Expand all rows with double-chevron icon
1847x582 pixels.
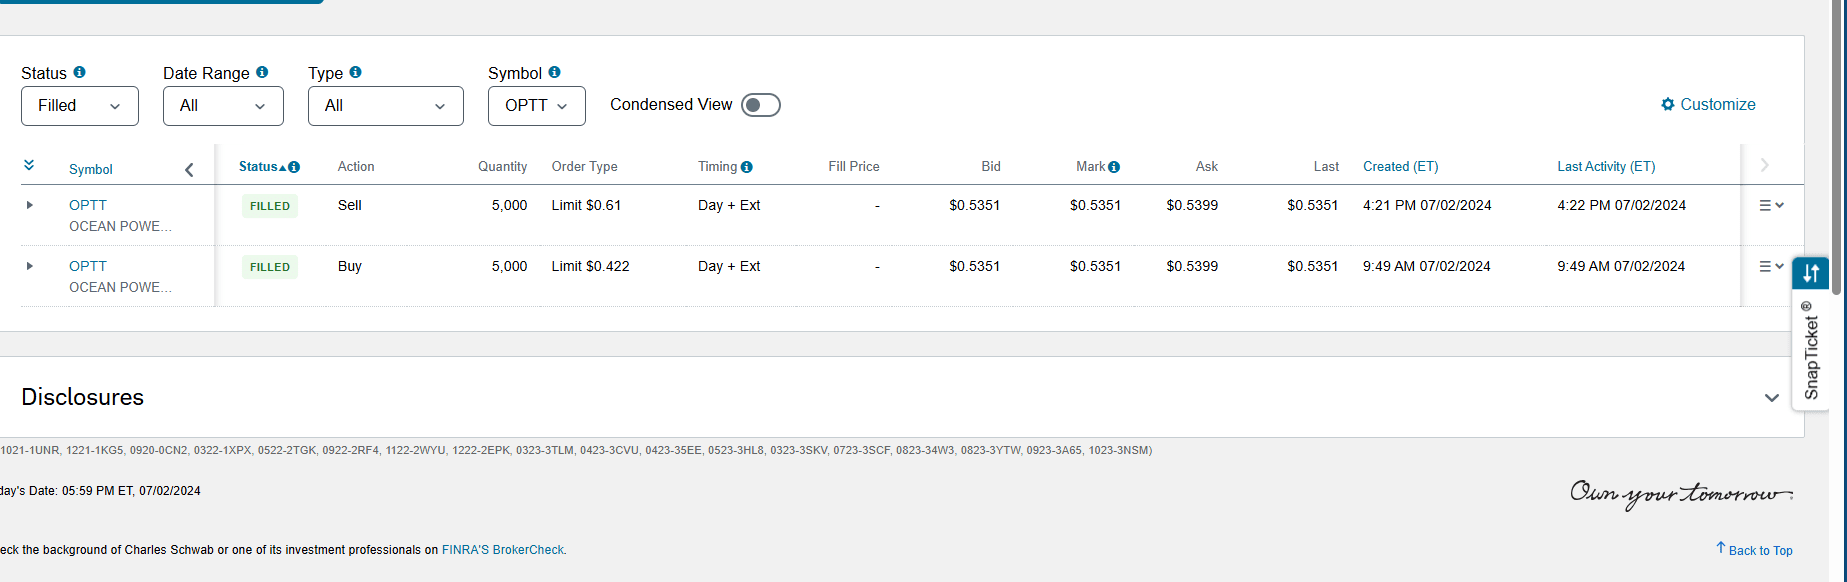coord(29,166)
